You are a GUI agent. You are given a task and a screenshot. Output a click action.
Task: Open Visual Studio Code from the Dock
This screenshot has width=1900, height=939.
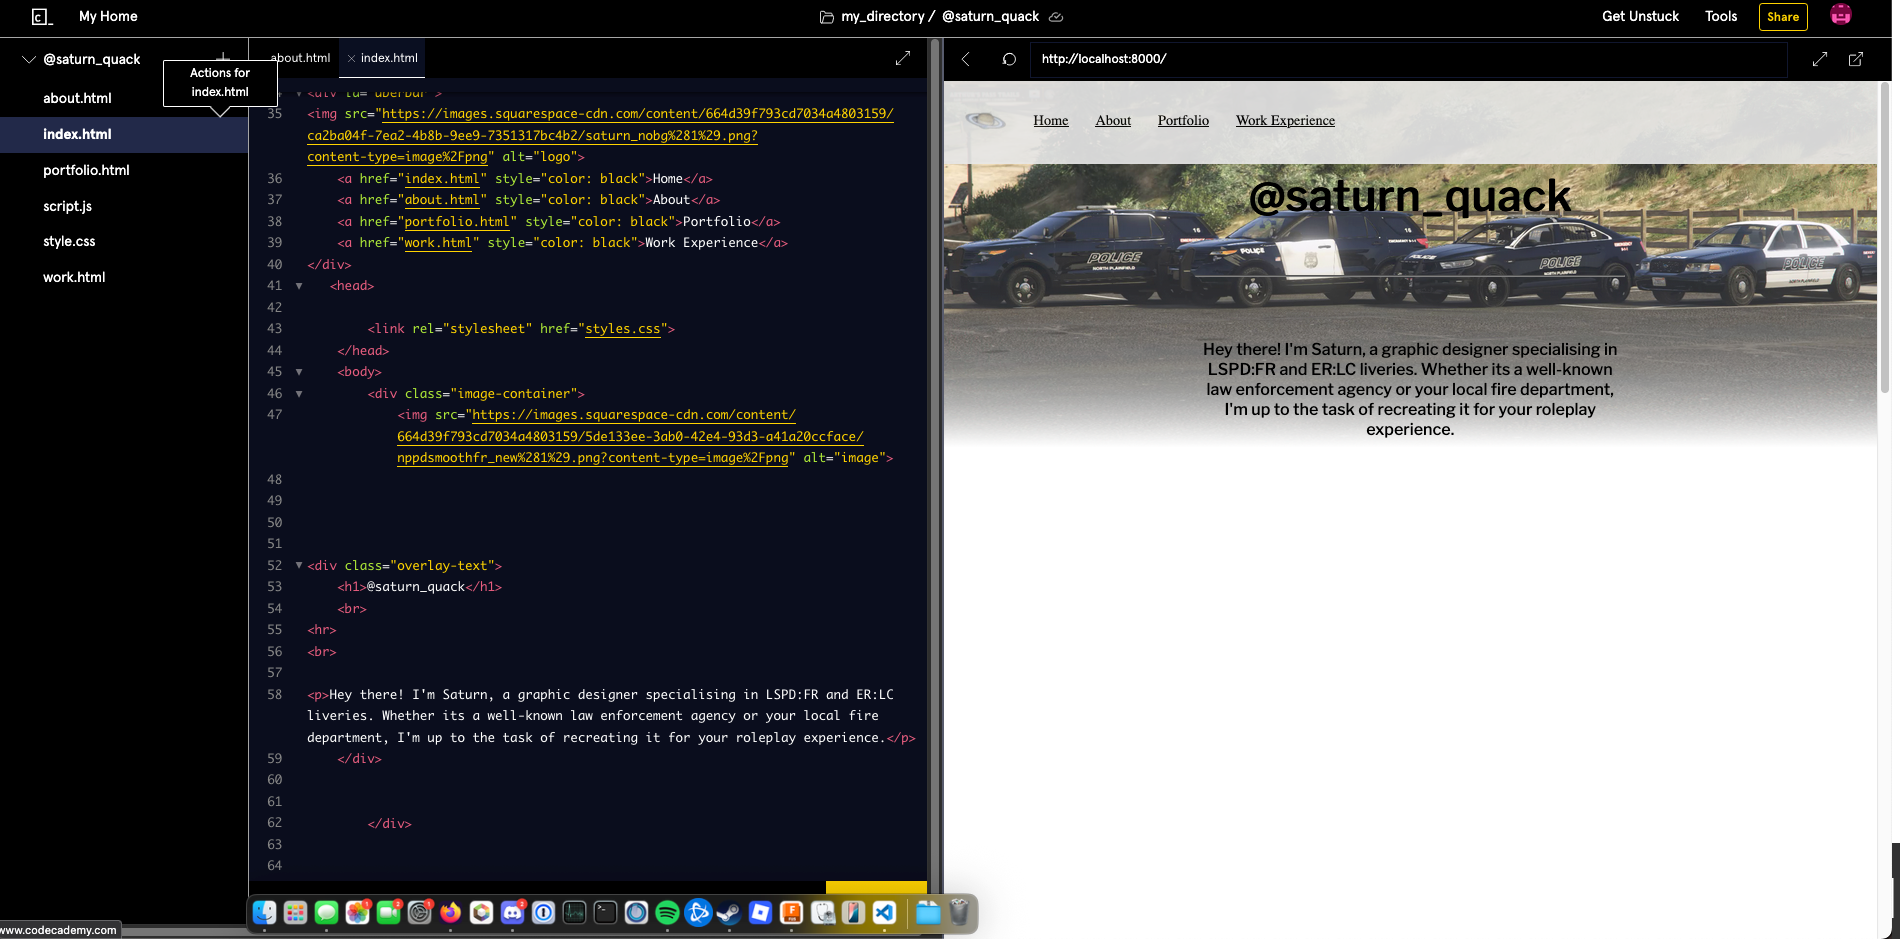coord(884,912)
